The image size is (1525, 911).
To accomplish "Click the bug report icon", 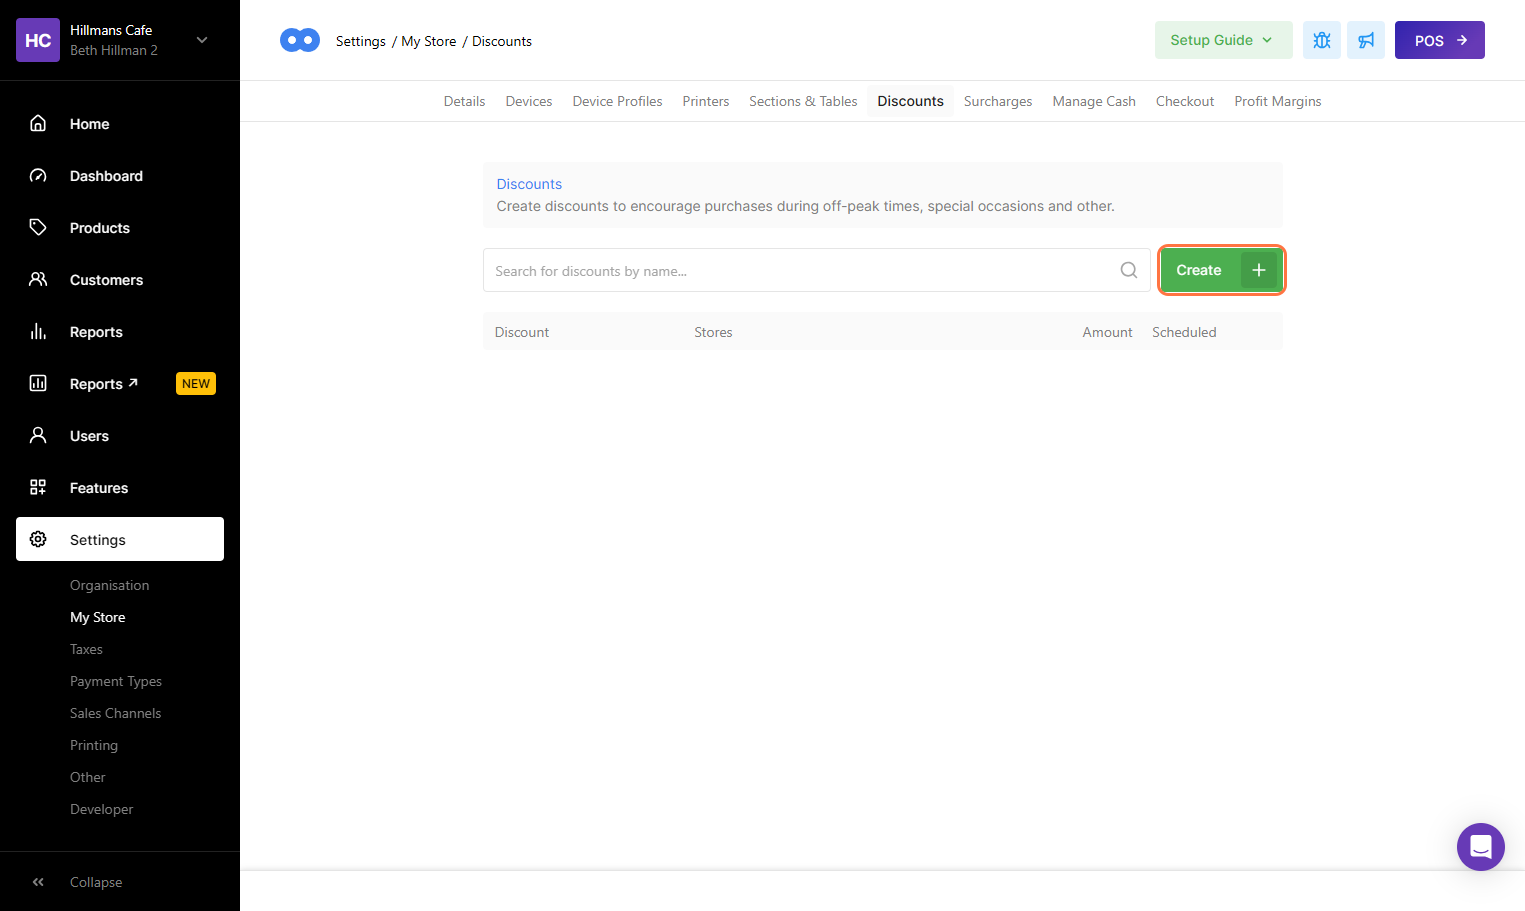I will (1321, 40).
